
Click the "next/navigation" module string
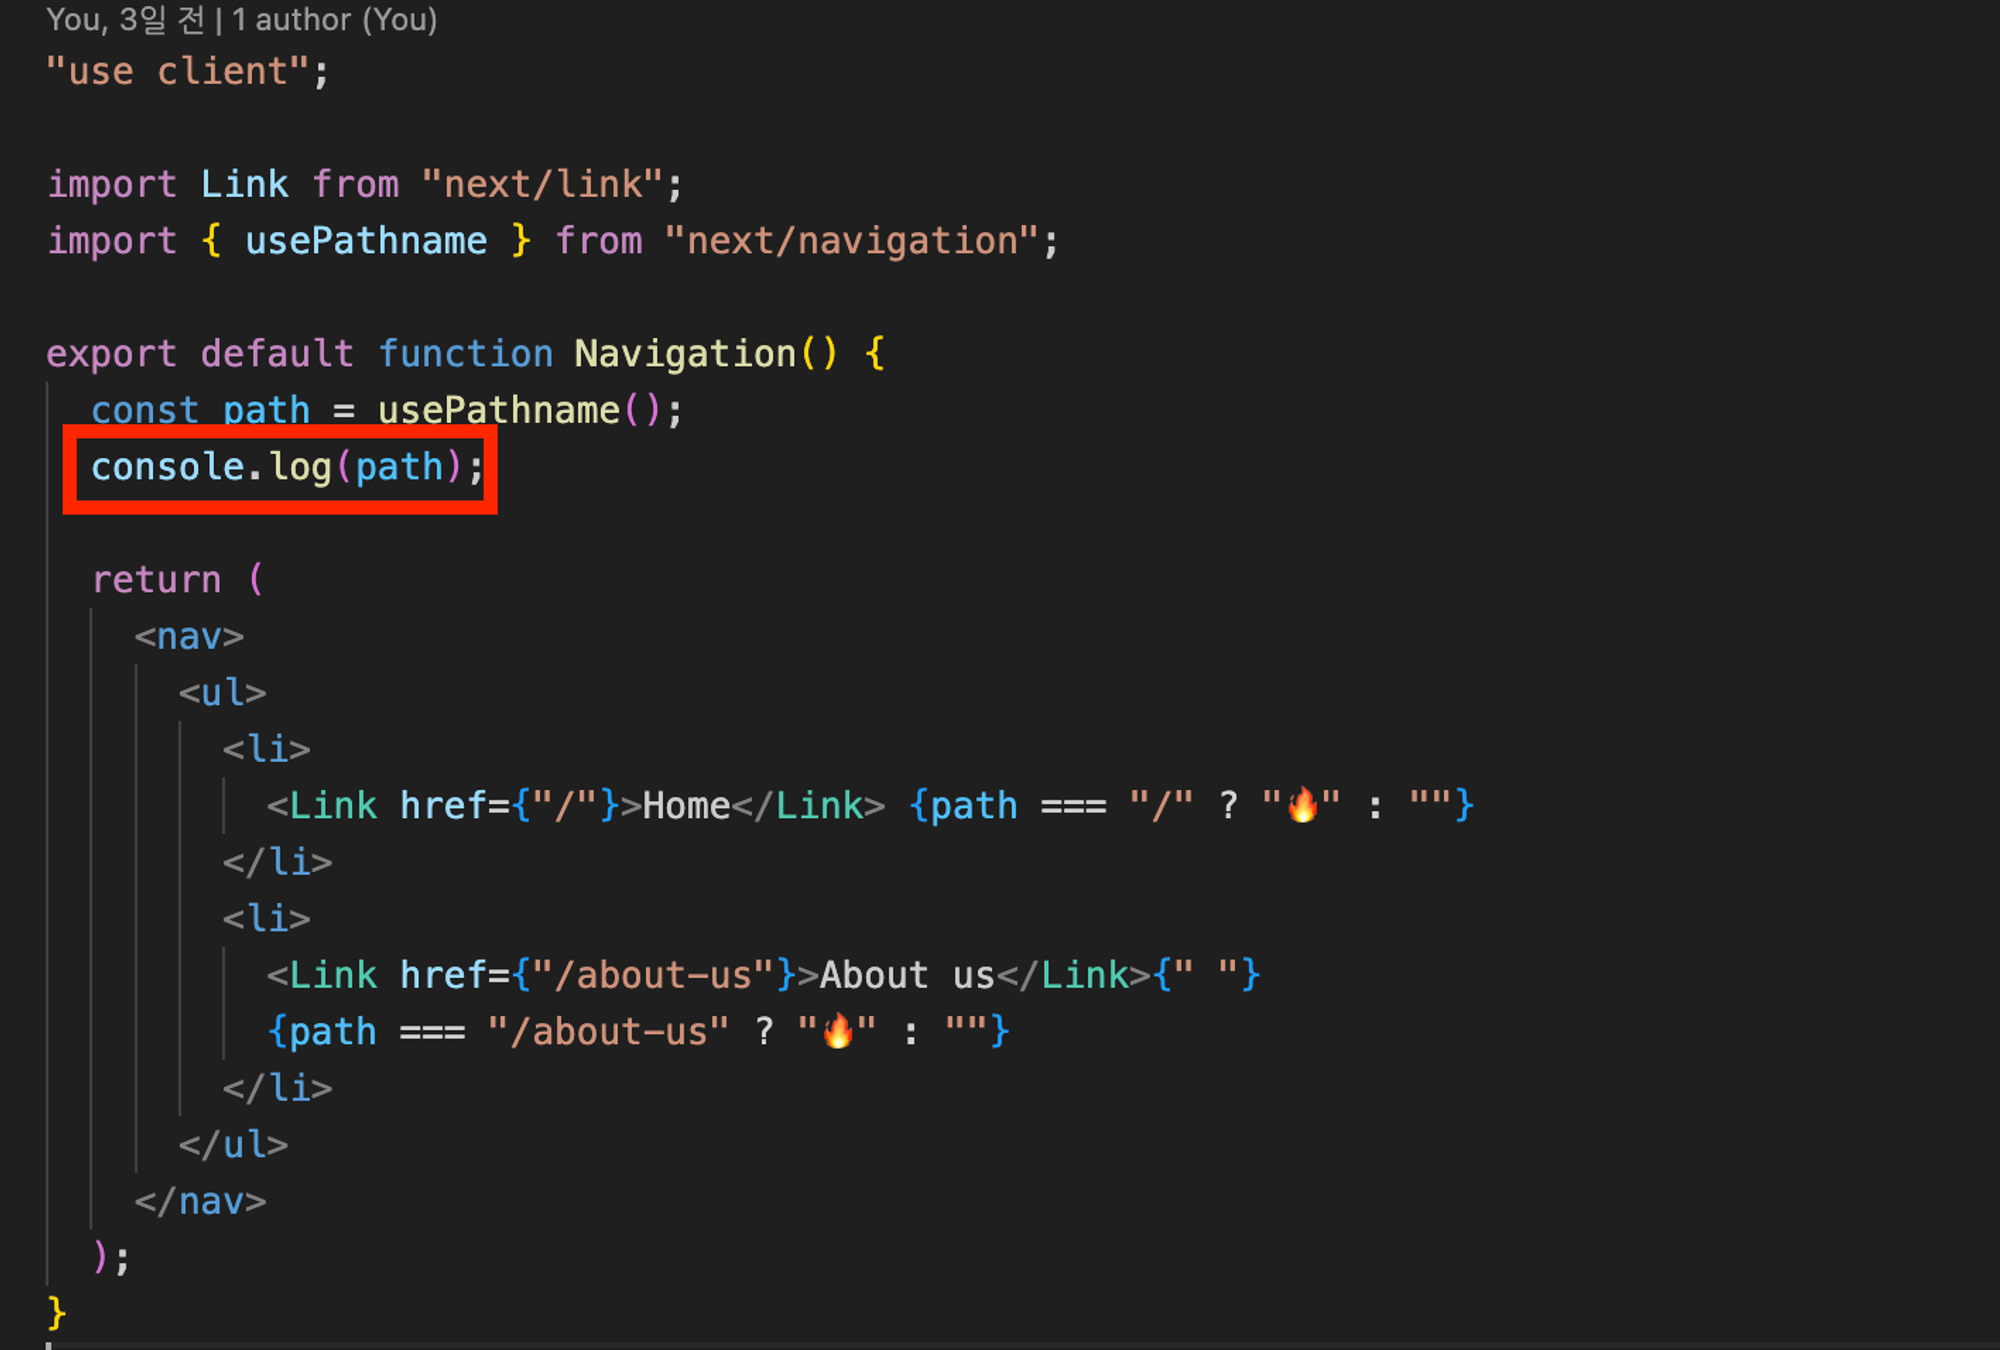pos(851,241)
